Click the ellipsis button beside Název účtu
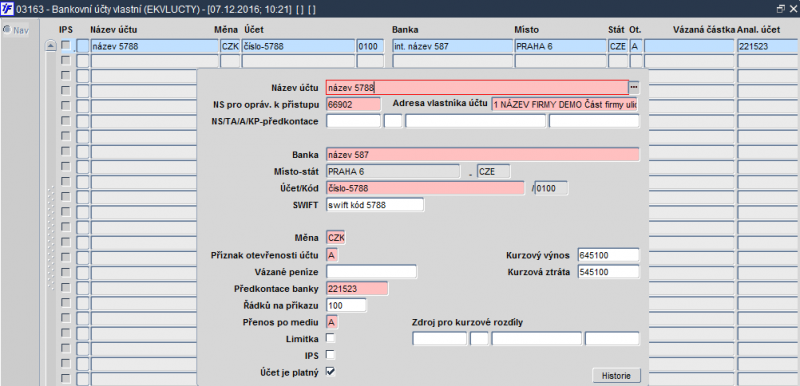800x386 pixels. [634, 87]
